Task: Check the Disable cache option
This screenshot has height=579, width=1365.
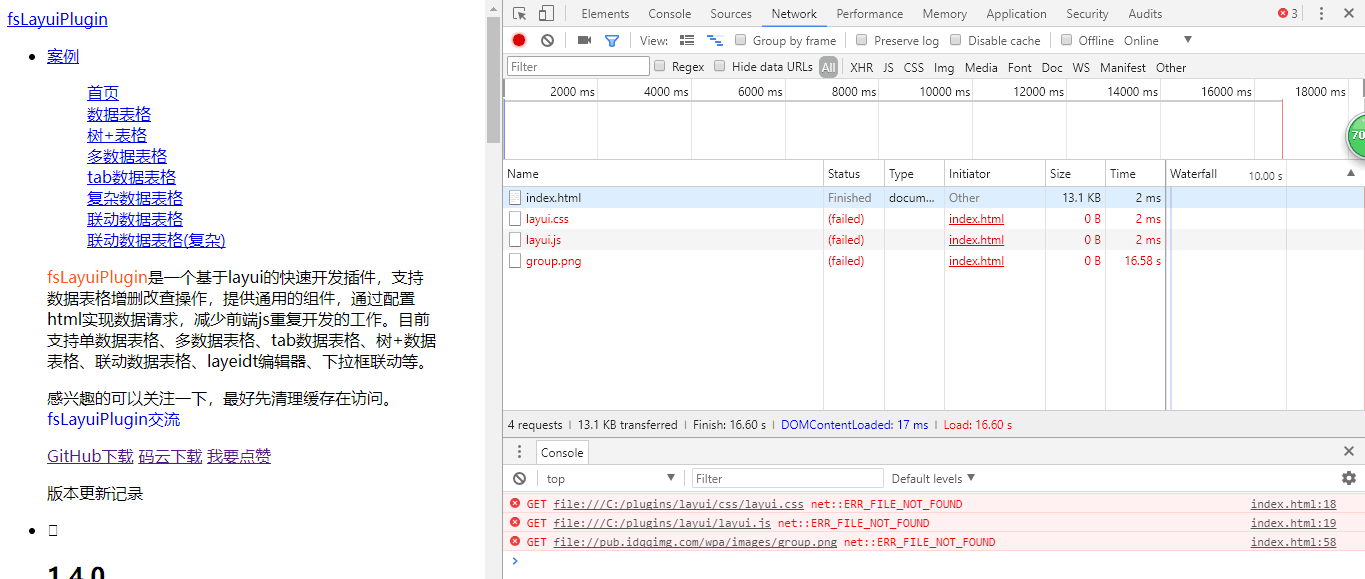Action: pyautogui.click(x=956, y=40)
